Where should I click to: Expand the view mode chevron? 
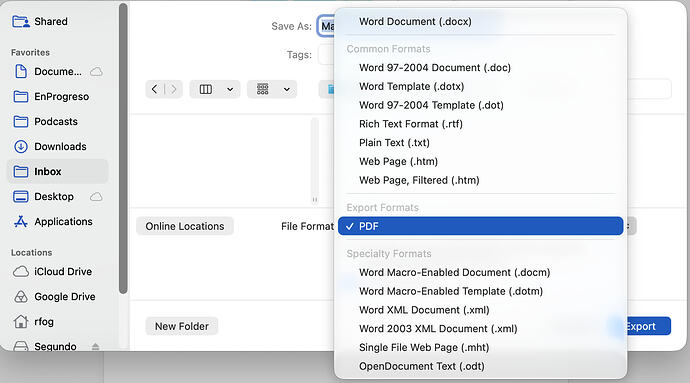[x=230, y=89]
